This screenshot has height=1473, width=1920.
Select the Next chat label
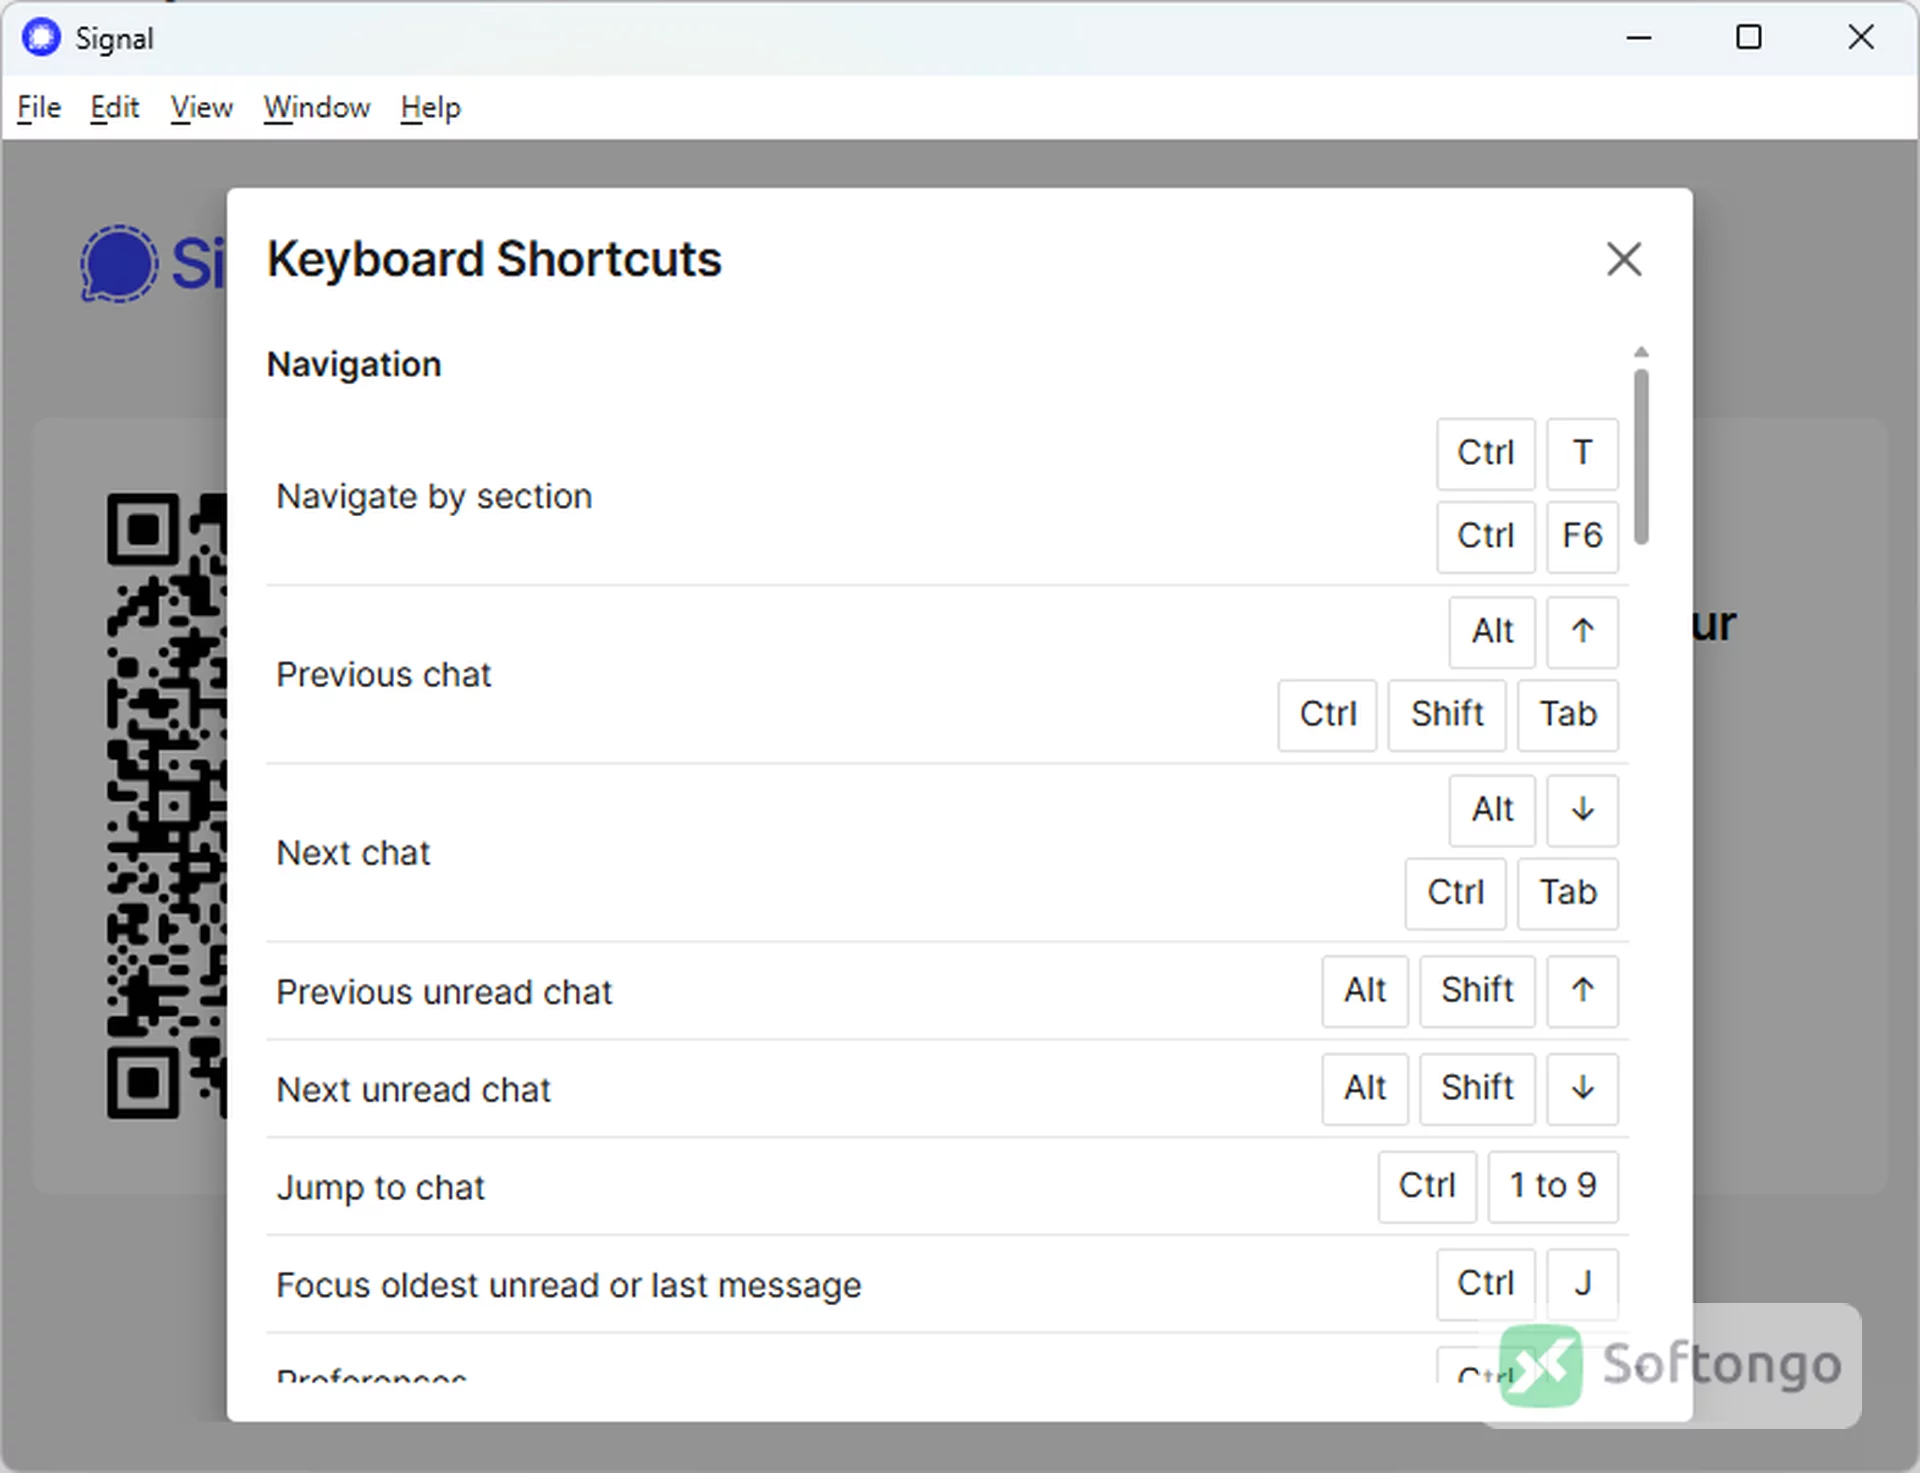(353, 853)
